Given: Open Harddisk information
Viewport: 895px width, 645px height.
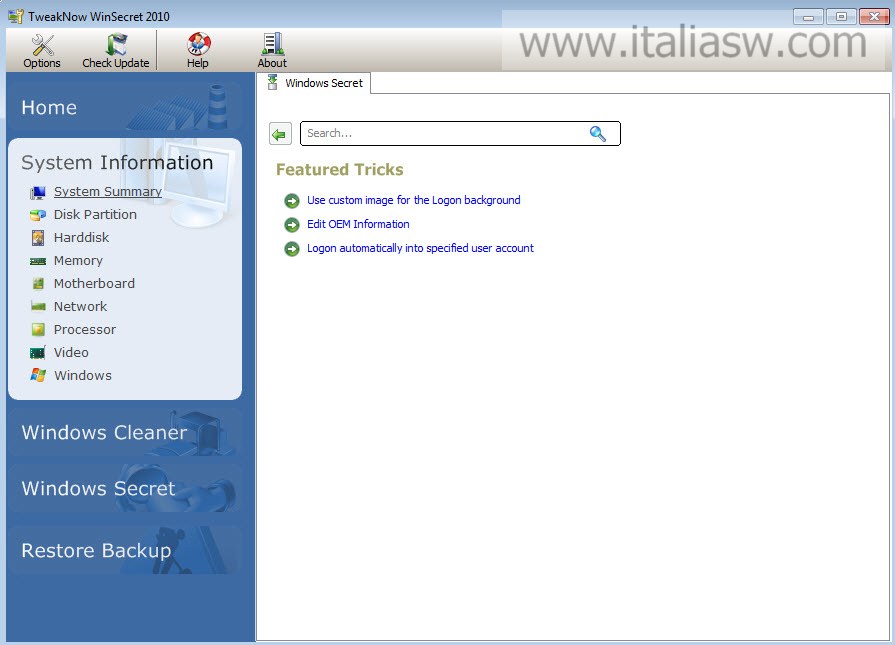Looking at the screenshot, I should click(x=82, y=237).
